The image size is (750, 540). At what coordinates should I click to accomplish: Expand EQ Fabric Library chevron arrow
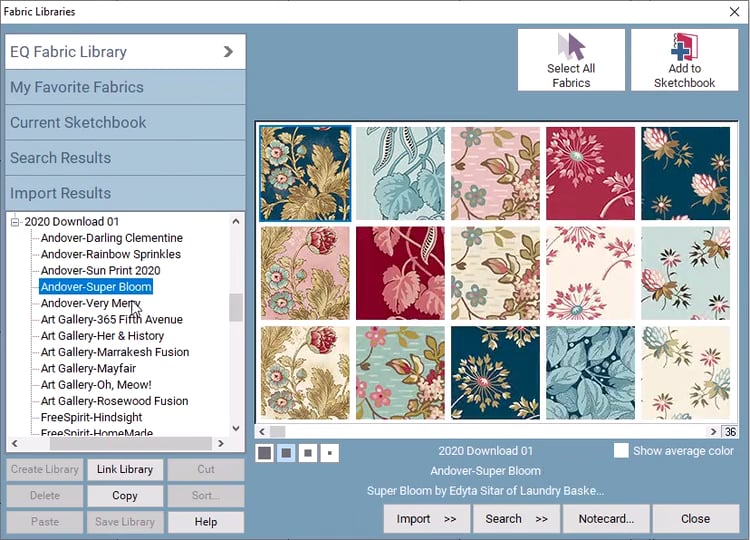(228, 52)
